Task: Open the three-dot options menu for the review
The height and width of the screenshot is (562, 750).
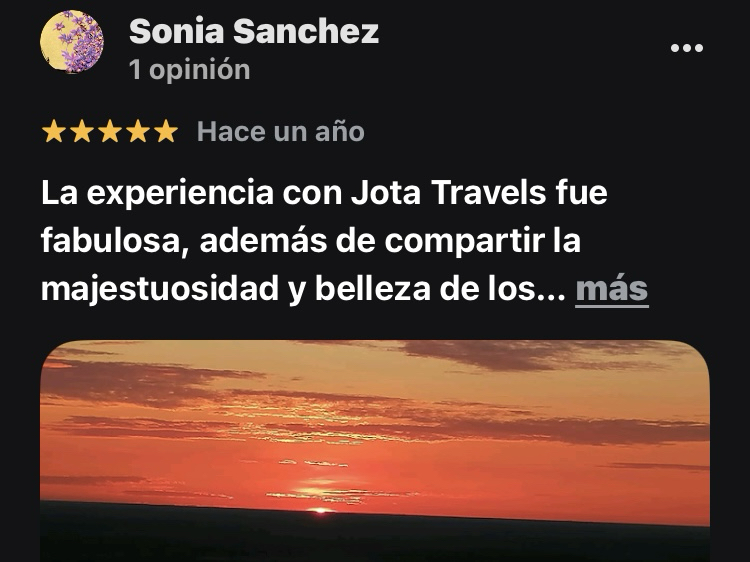Action: [x=687, y=48]
